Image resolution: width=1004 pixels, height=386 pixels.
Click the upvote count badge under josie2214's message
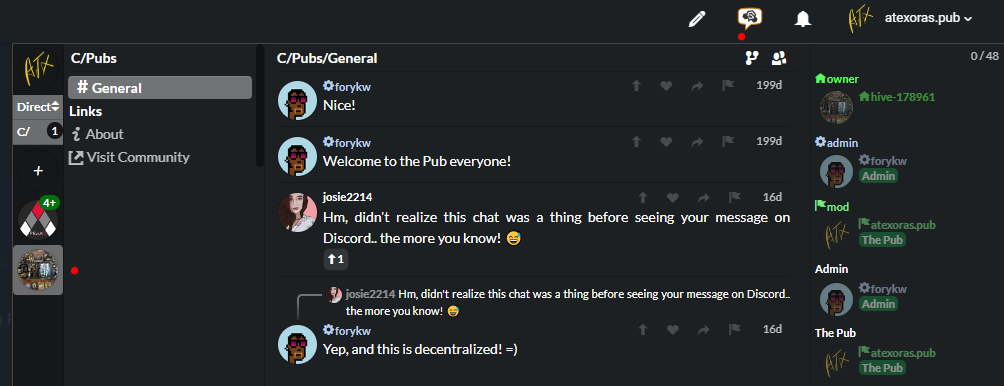(336, 259)
